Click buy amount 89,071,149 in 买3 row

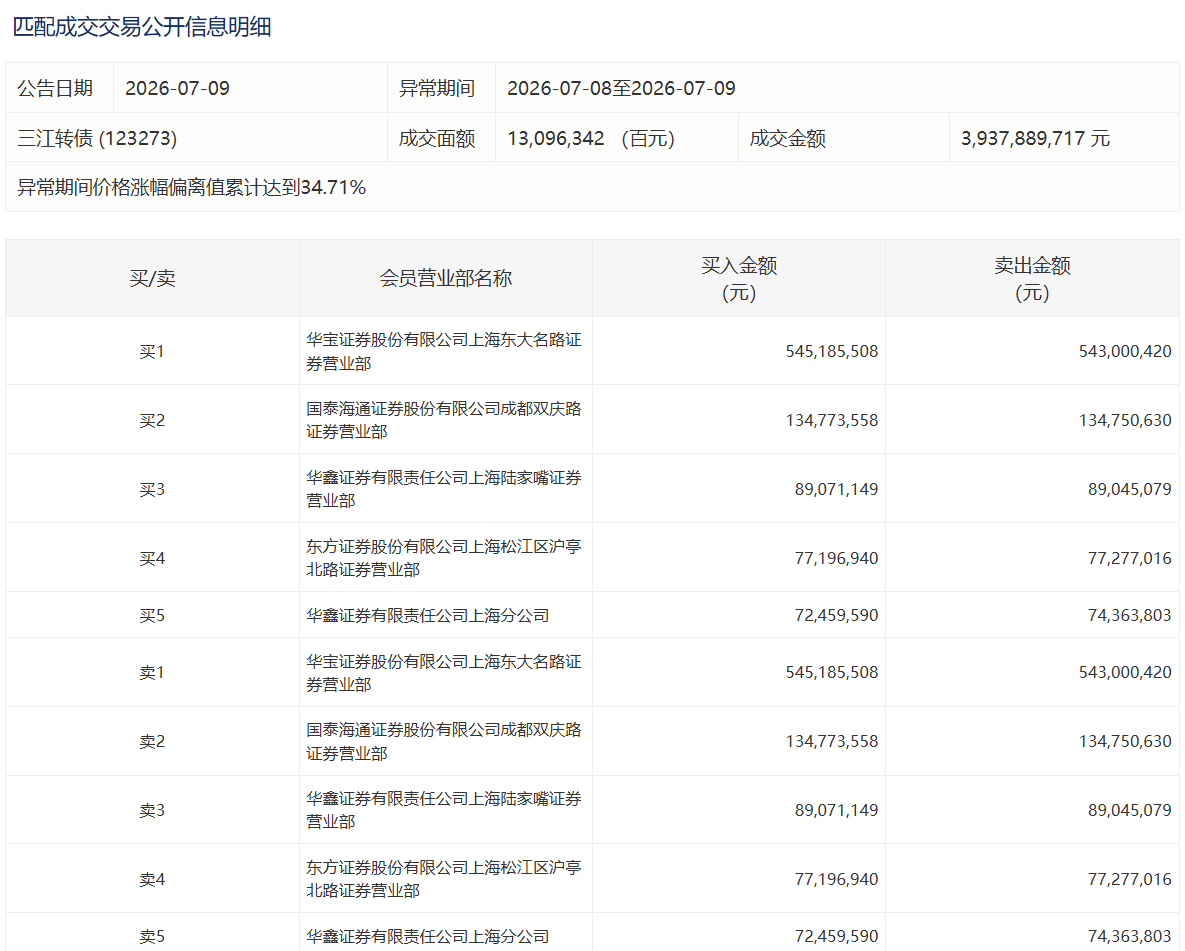point(836,489)
